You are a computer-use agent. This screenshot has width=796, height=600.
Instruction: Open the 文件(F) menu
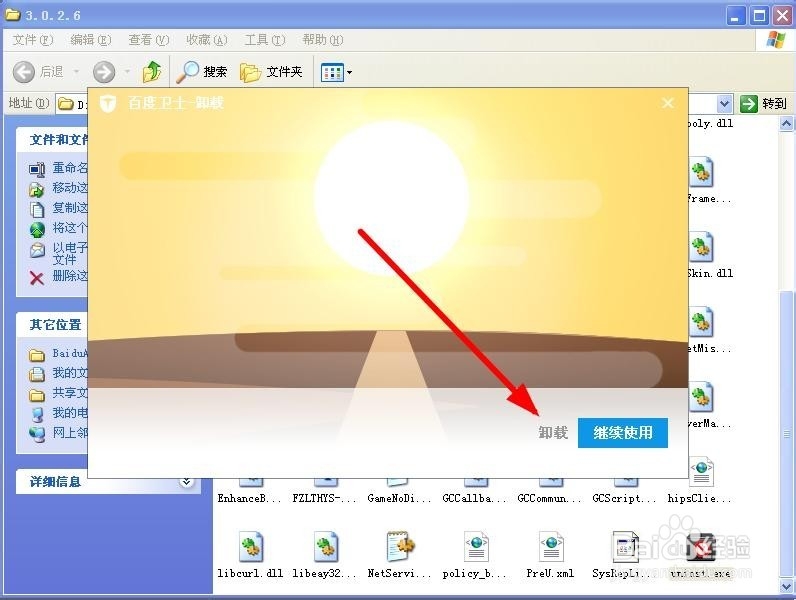[32, 40]
